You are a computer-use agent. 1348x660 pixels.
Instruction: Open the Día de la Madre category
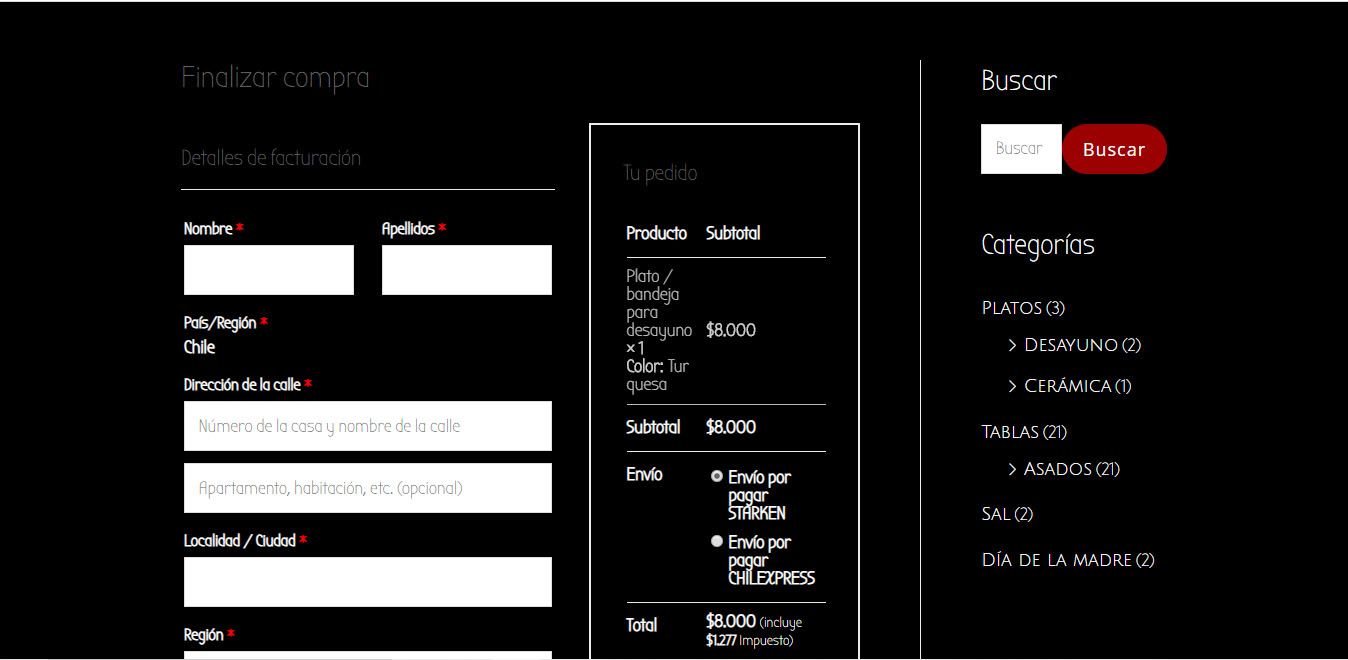(1057, 560)
